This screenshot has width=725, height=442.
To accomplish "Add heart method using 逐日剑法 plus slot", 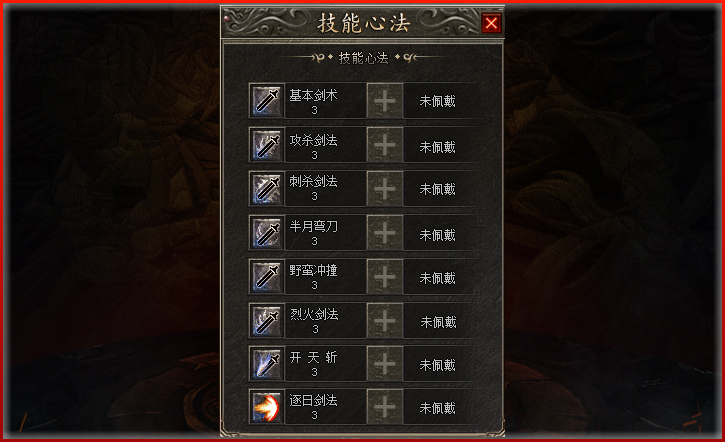I will (385, 407).
